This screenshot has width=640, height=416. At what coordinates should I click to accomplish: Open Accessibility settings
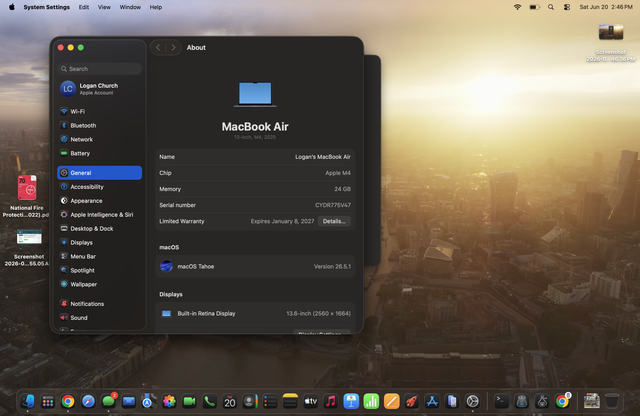pyautogui.click(x=100, y=187)
